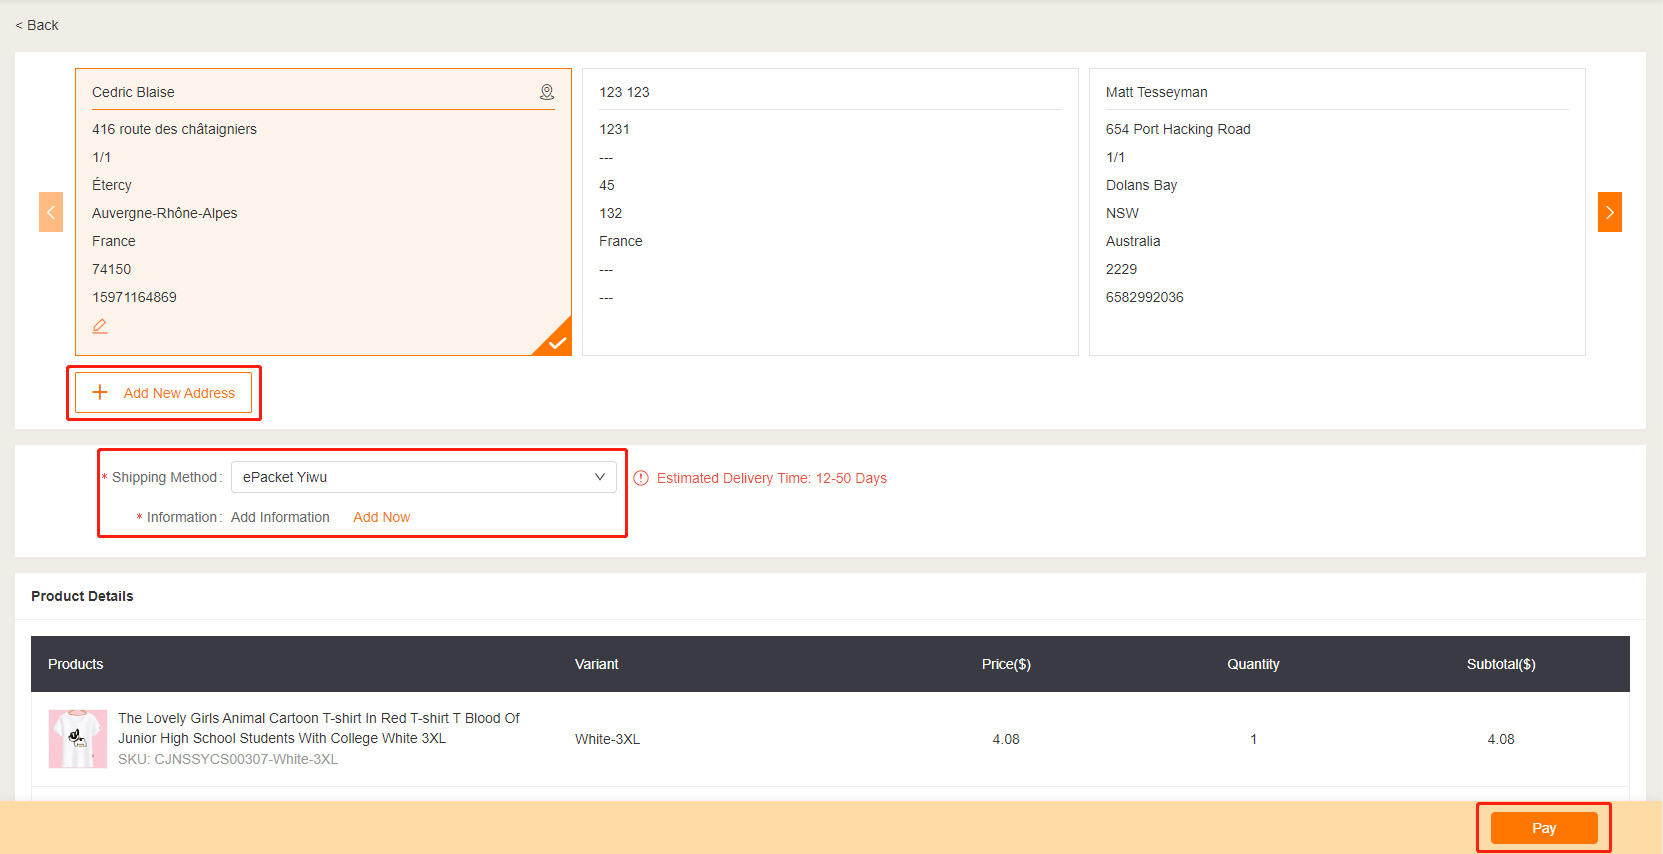Select the Matt Tesseyman address card
The height and width of the screenshot is (854, 1663).
1336,212
